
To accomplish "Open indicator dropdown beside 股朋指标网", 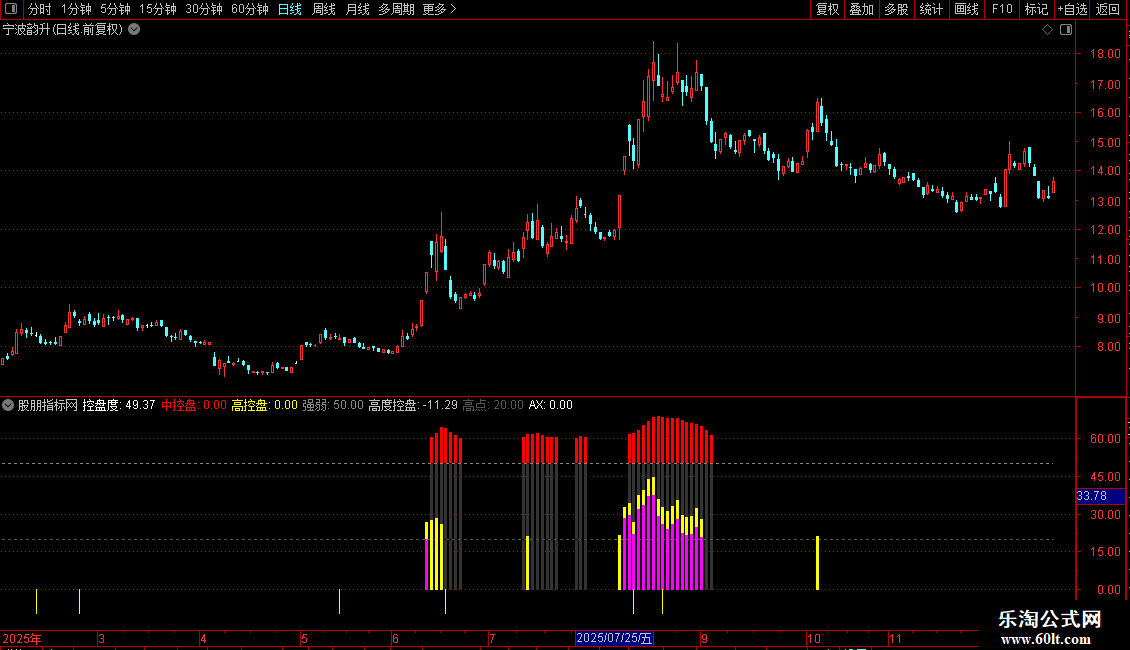I will pyautogui.click(x=8, y=405).
